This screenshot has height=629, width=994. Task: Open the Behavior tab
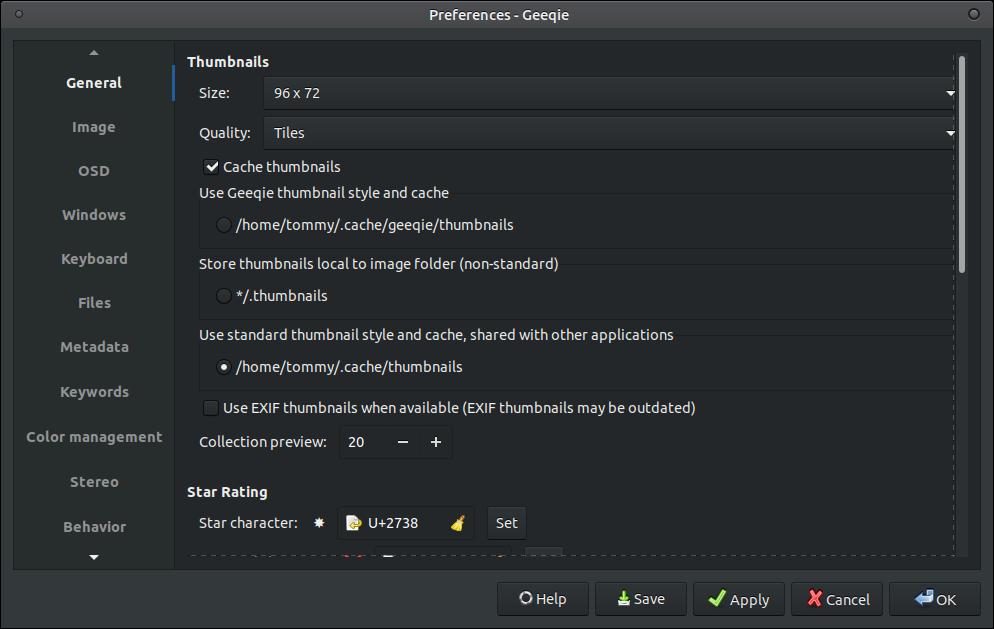[x=94, y=527]
